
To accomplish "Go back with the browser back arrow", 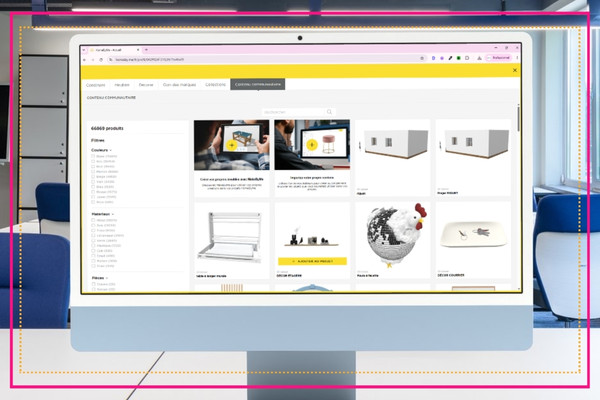I will pos(85,60).
